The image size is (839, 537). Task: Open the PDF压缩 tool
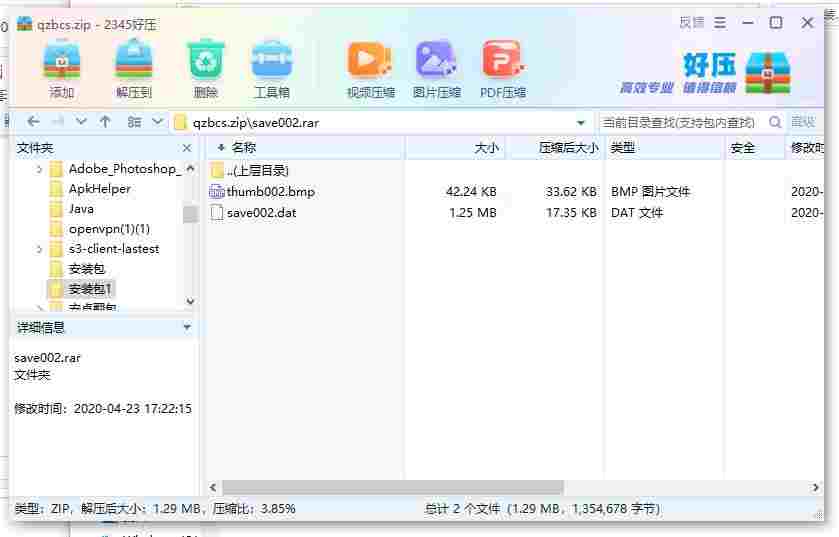[503, 60]
